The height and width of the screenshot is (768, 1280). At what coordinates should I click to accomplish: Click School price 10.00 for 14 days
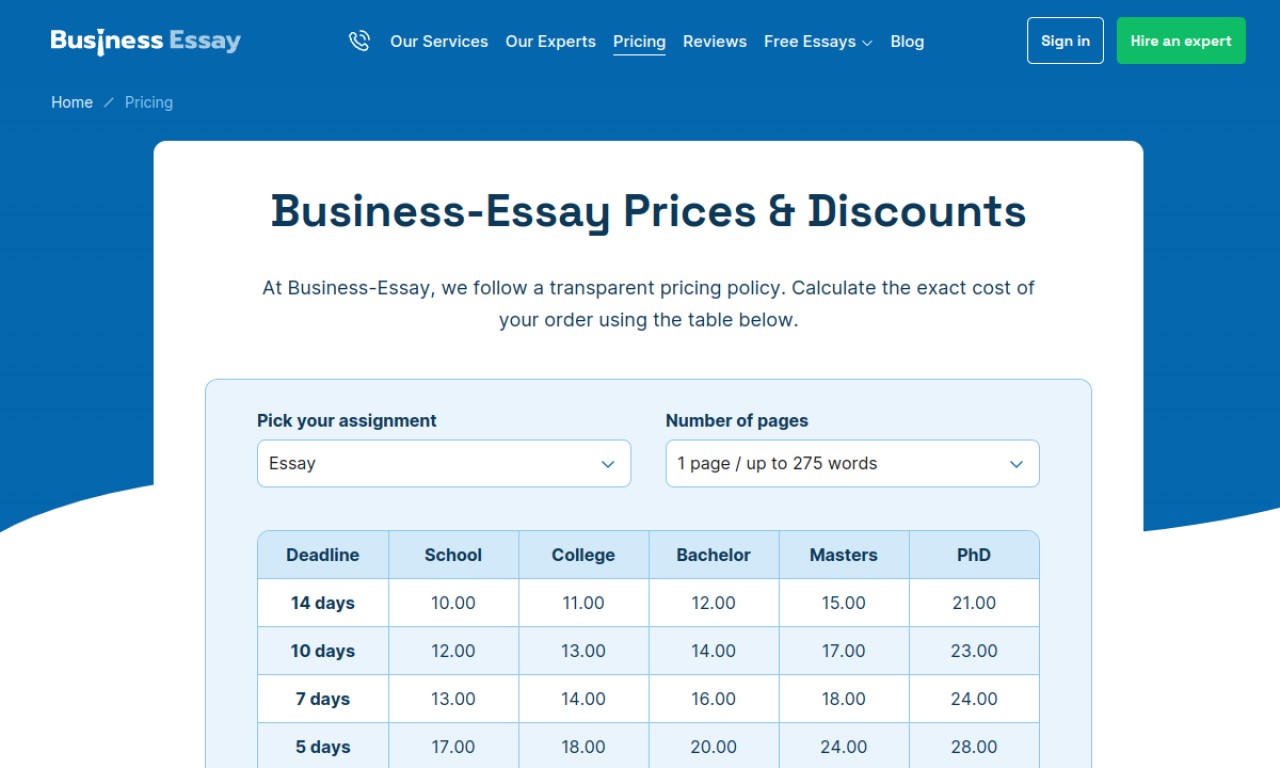pyautogui.click(x=453, y=603)
